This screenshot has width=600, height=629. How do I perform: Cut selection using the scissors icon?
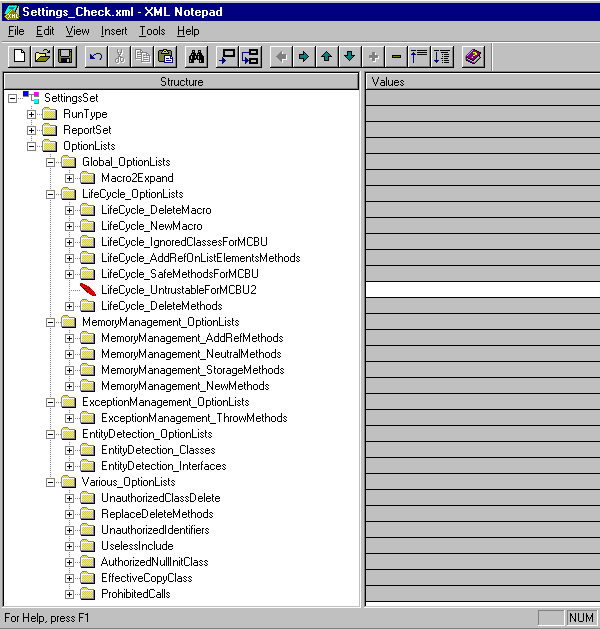click(119, 57)
